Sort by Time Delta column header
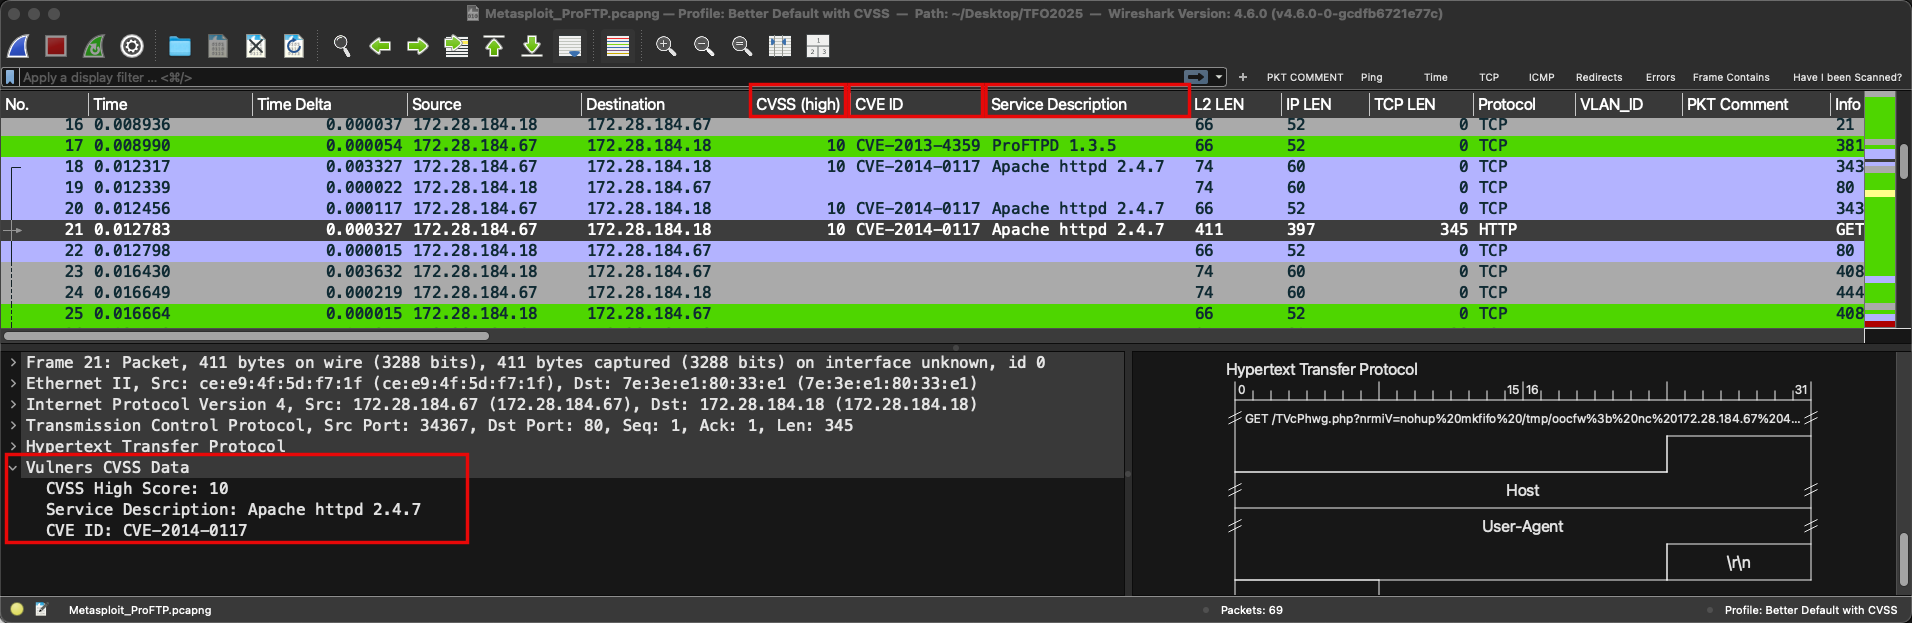 pos(330,104)
